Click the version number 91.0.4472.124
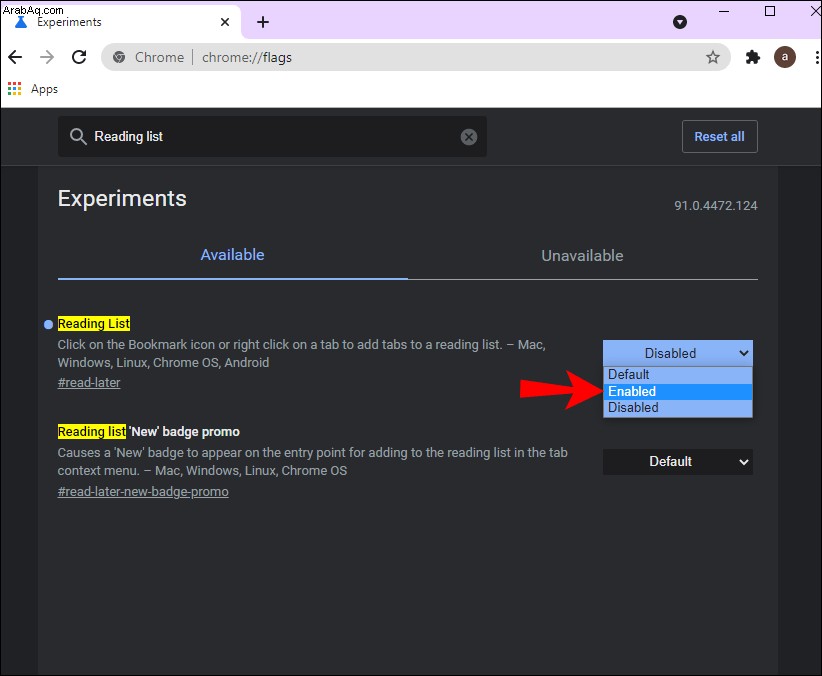 tap(716, 206)
